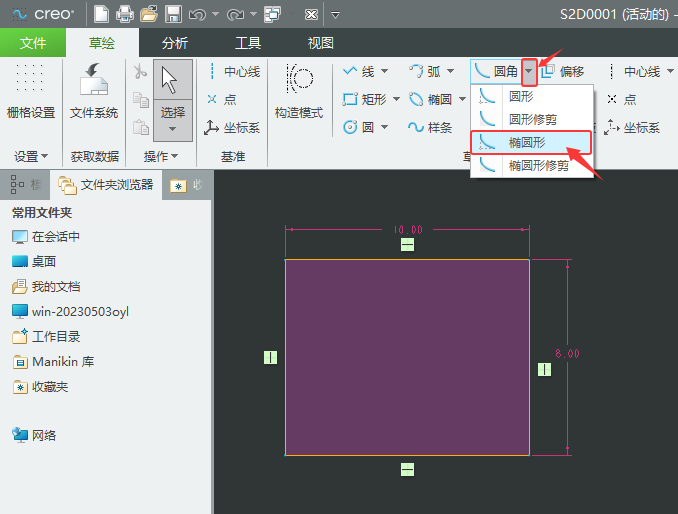Select the 偏移 offset tool
Viewport: 678px width, 514px height.
pos(563,71)
